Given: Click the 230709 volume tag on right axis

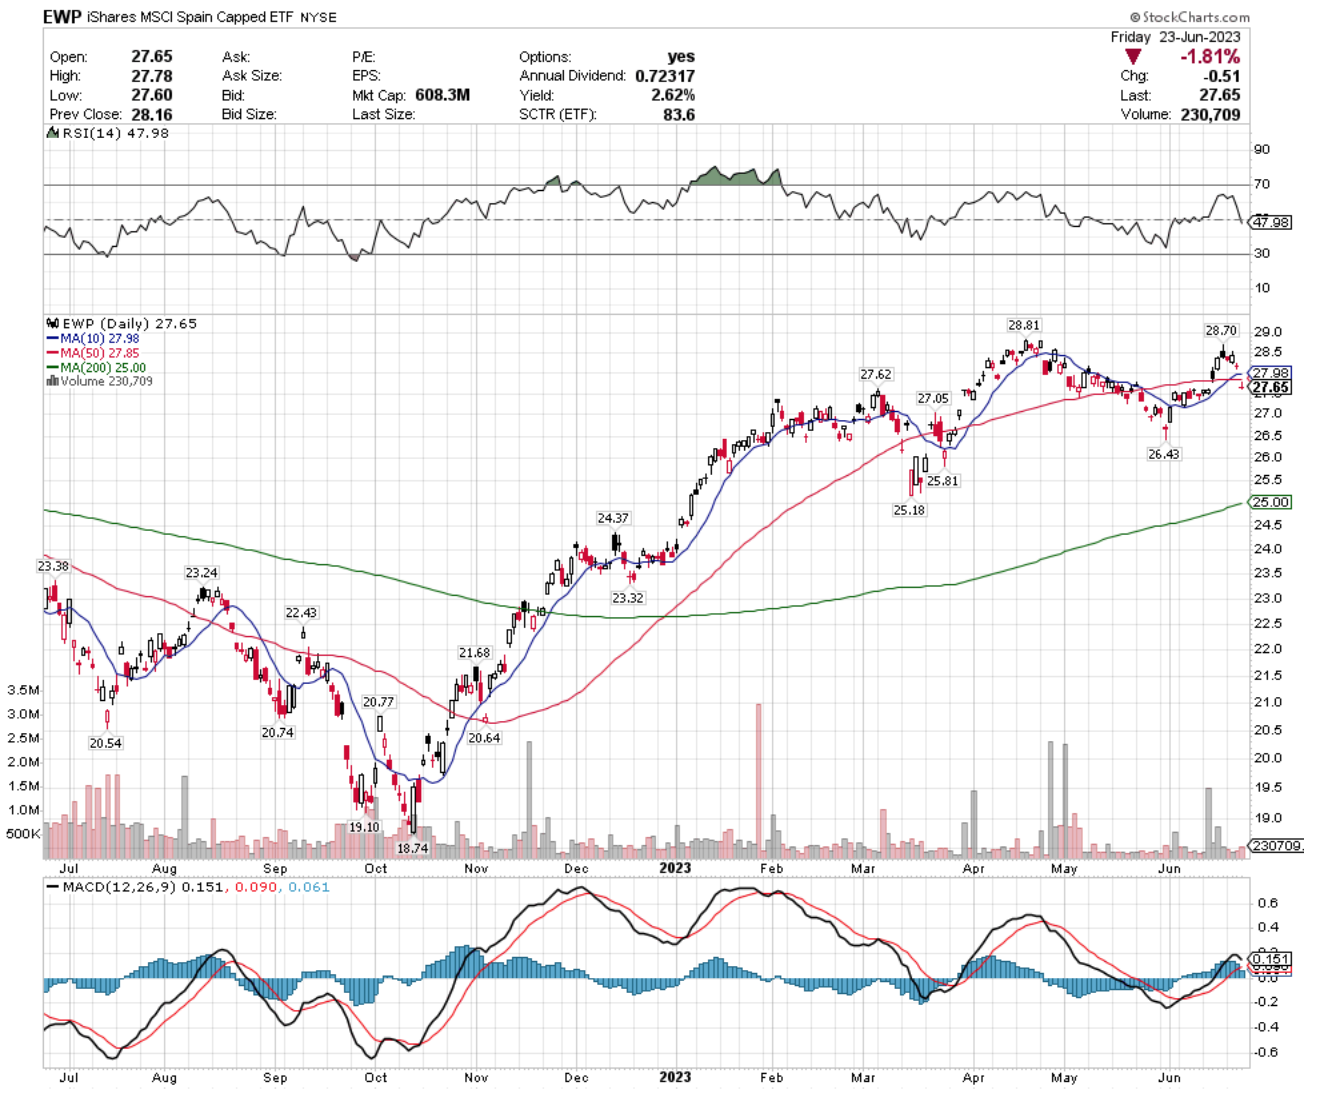Looking at the screenshot, I should [1277, 846].
